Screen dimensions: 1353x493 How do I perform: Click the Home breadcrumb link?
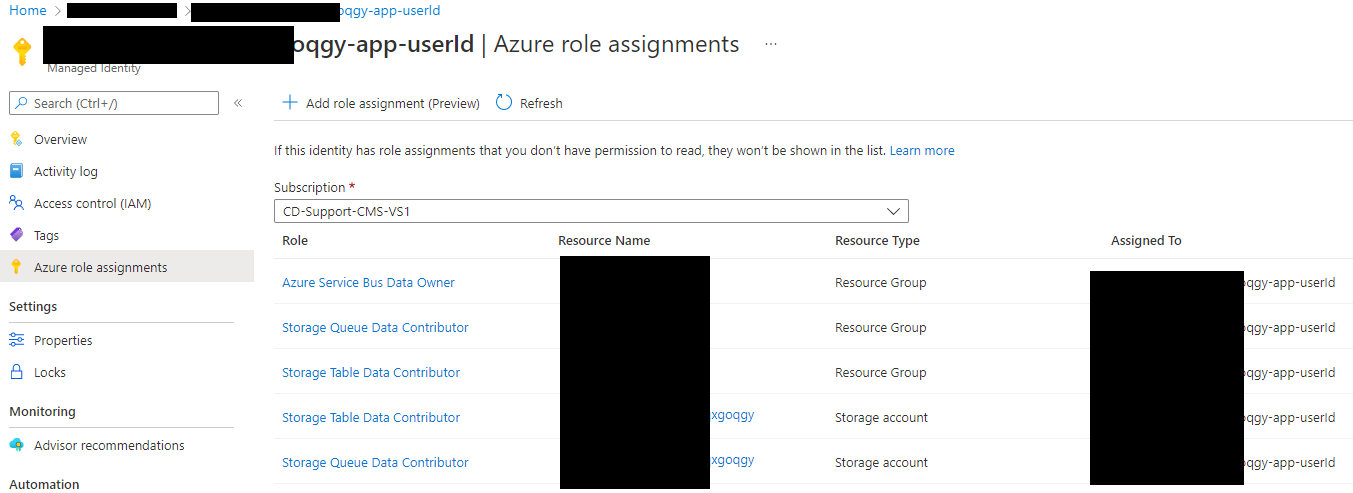[x=28, y=10]
